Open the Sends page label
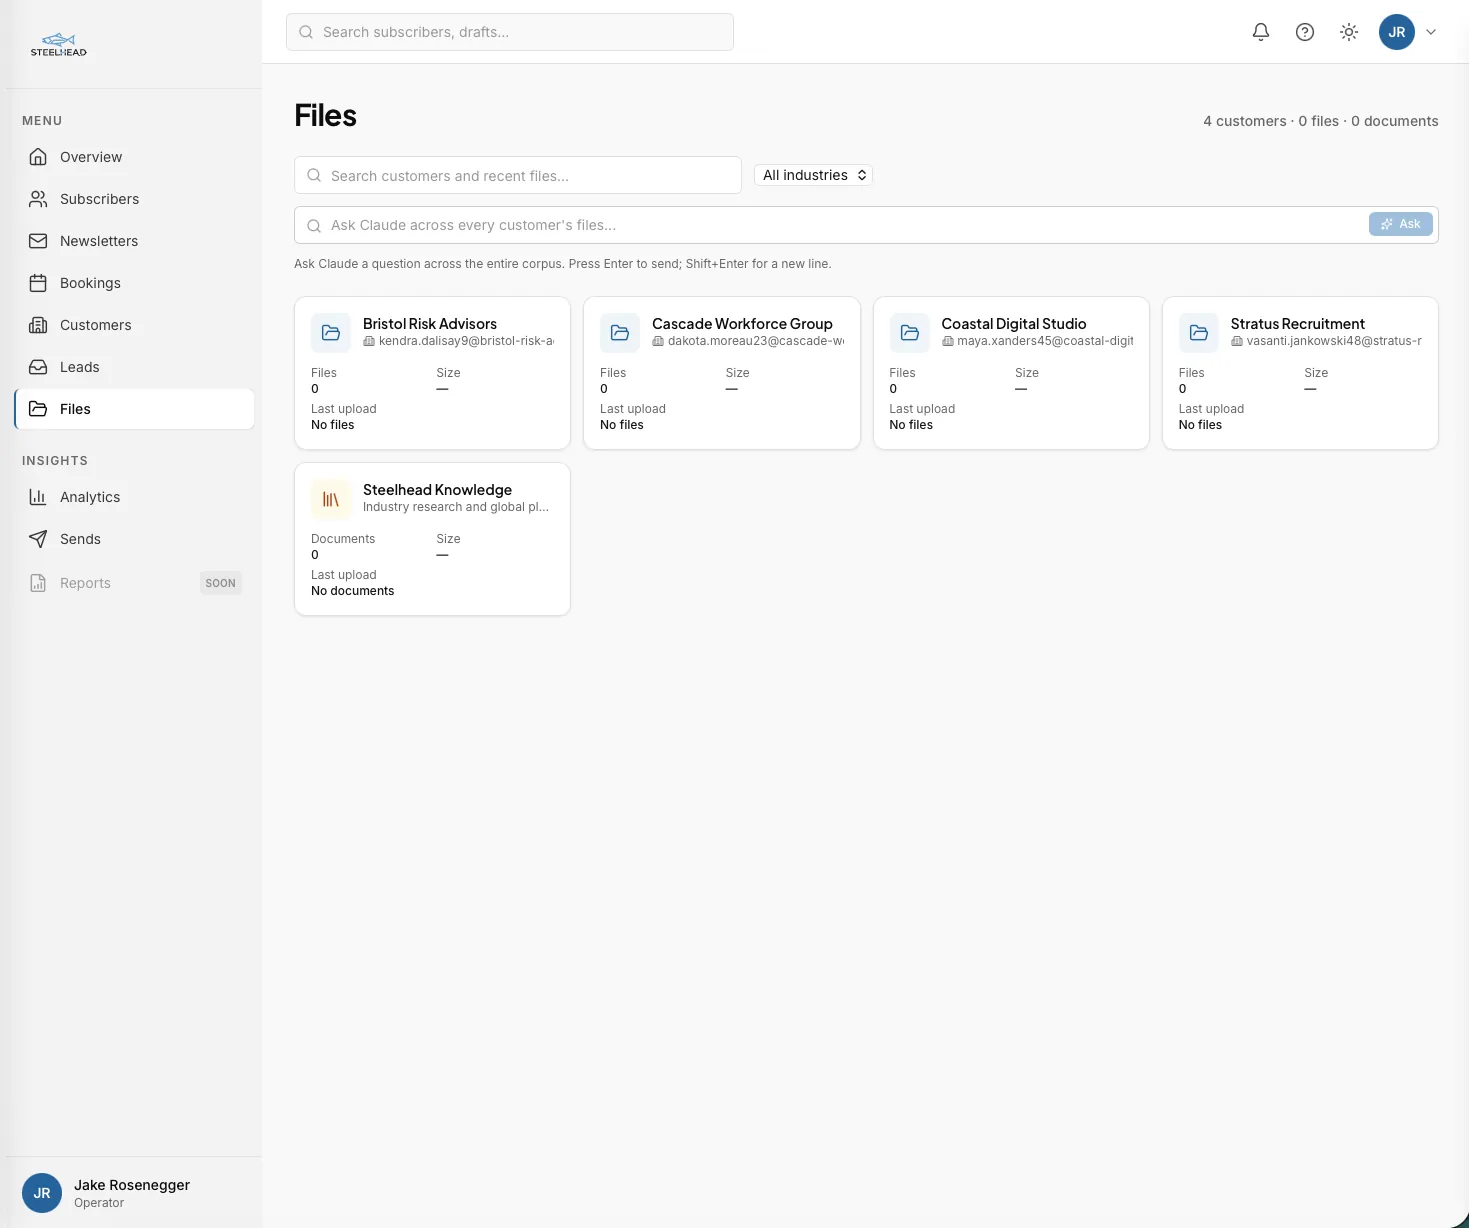The height and width of the screenshot is (1228, 1469). click(80, 539)
